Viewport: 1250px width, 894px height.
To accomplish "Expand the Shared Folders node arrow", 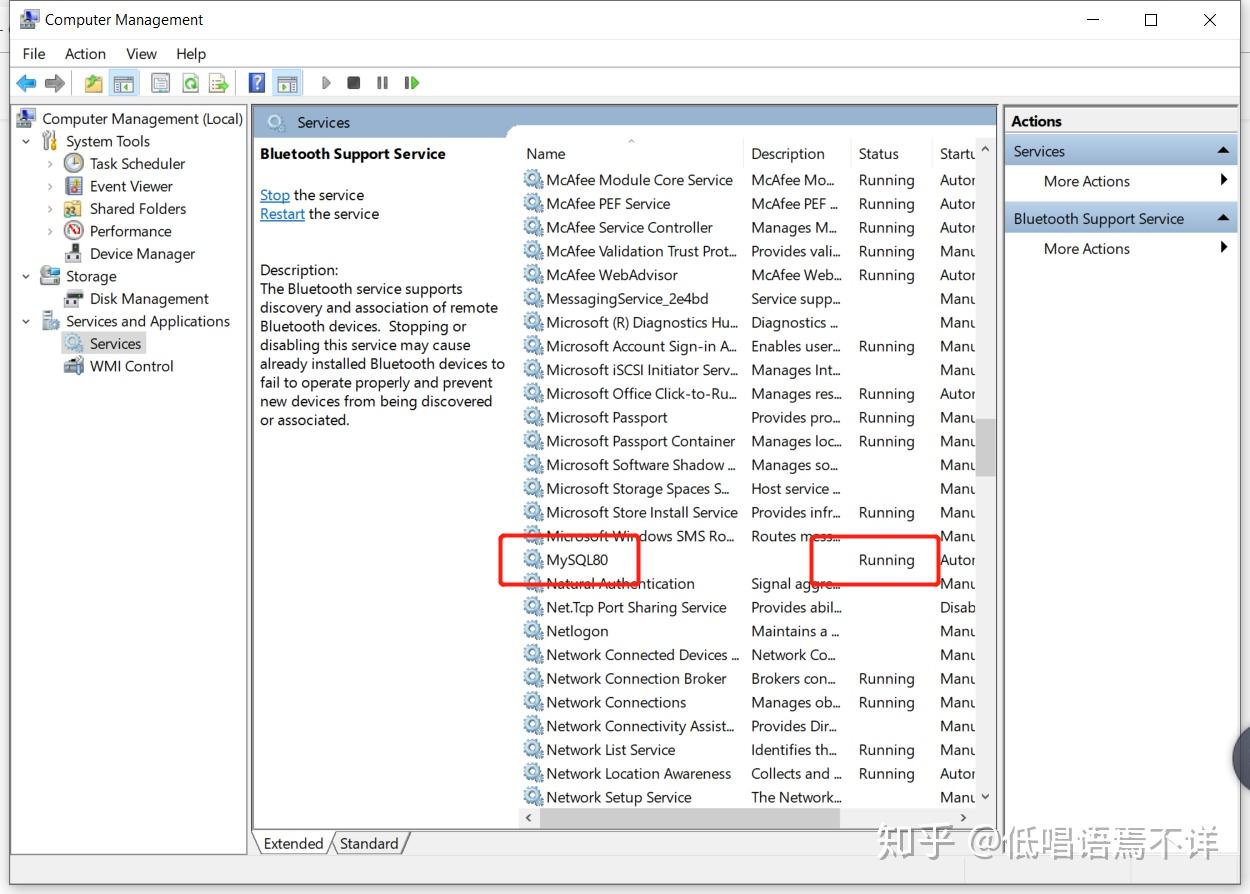I will click(x=50, y=208).
